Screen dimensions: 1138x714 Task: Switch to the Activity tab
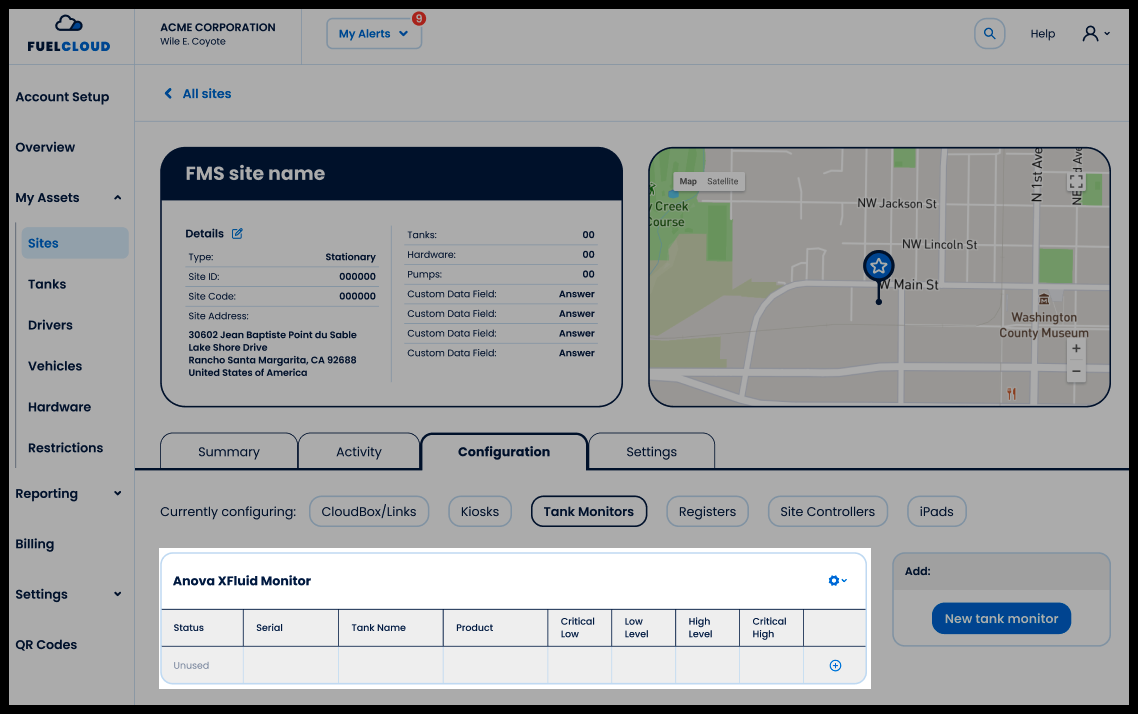(359, 451)
